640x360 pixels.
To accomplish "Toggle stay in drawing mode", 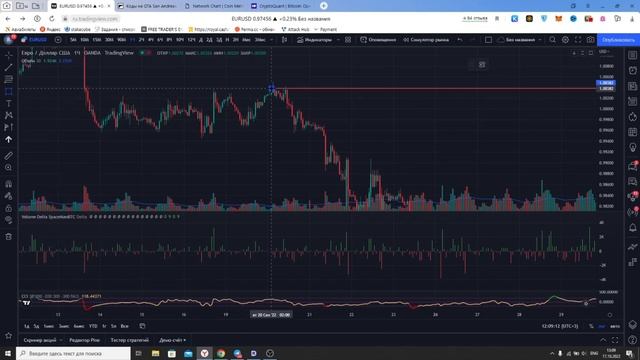I will [x=9, y=196].
